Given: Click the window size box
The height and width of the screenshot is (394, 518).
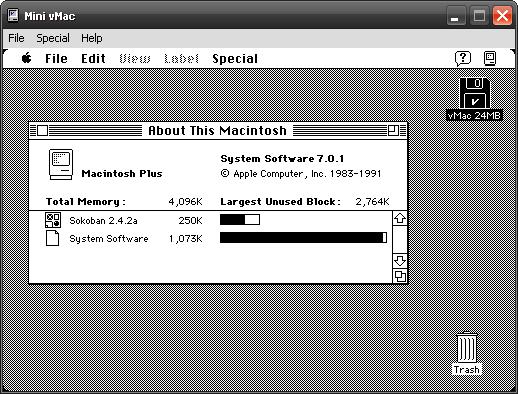Looking at the screenshot, I should 400,276.
